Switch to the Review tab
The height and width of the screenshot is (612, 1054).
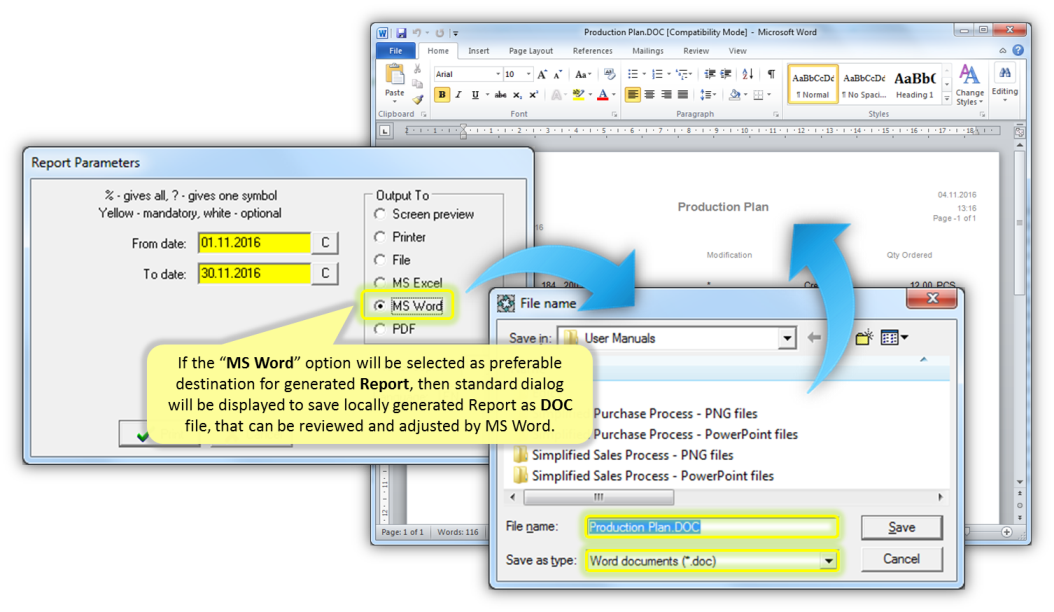[696, 50]
